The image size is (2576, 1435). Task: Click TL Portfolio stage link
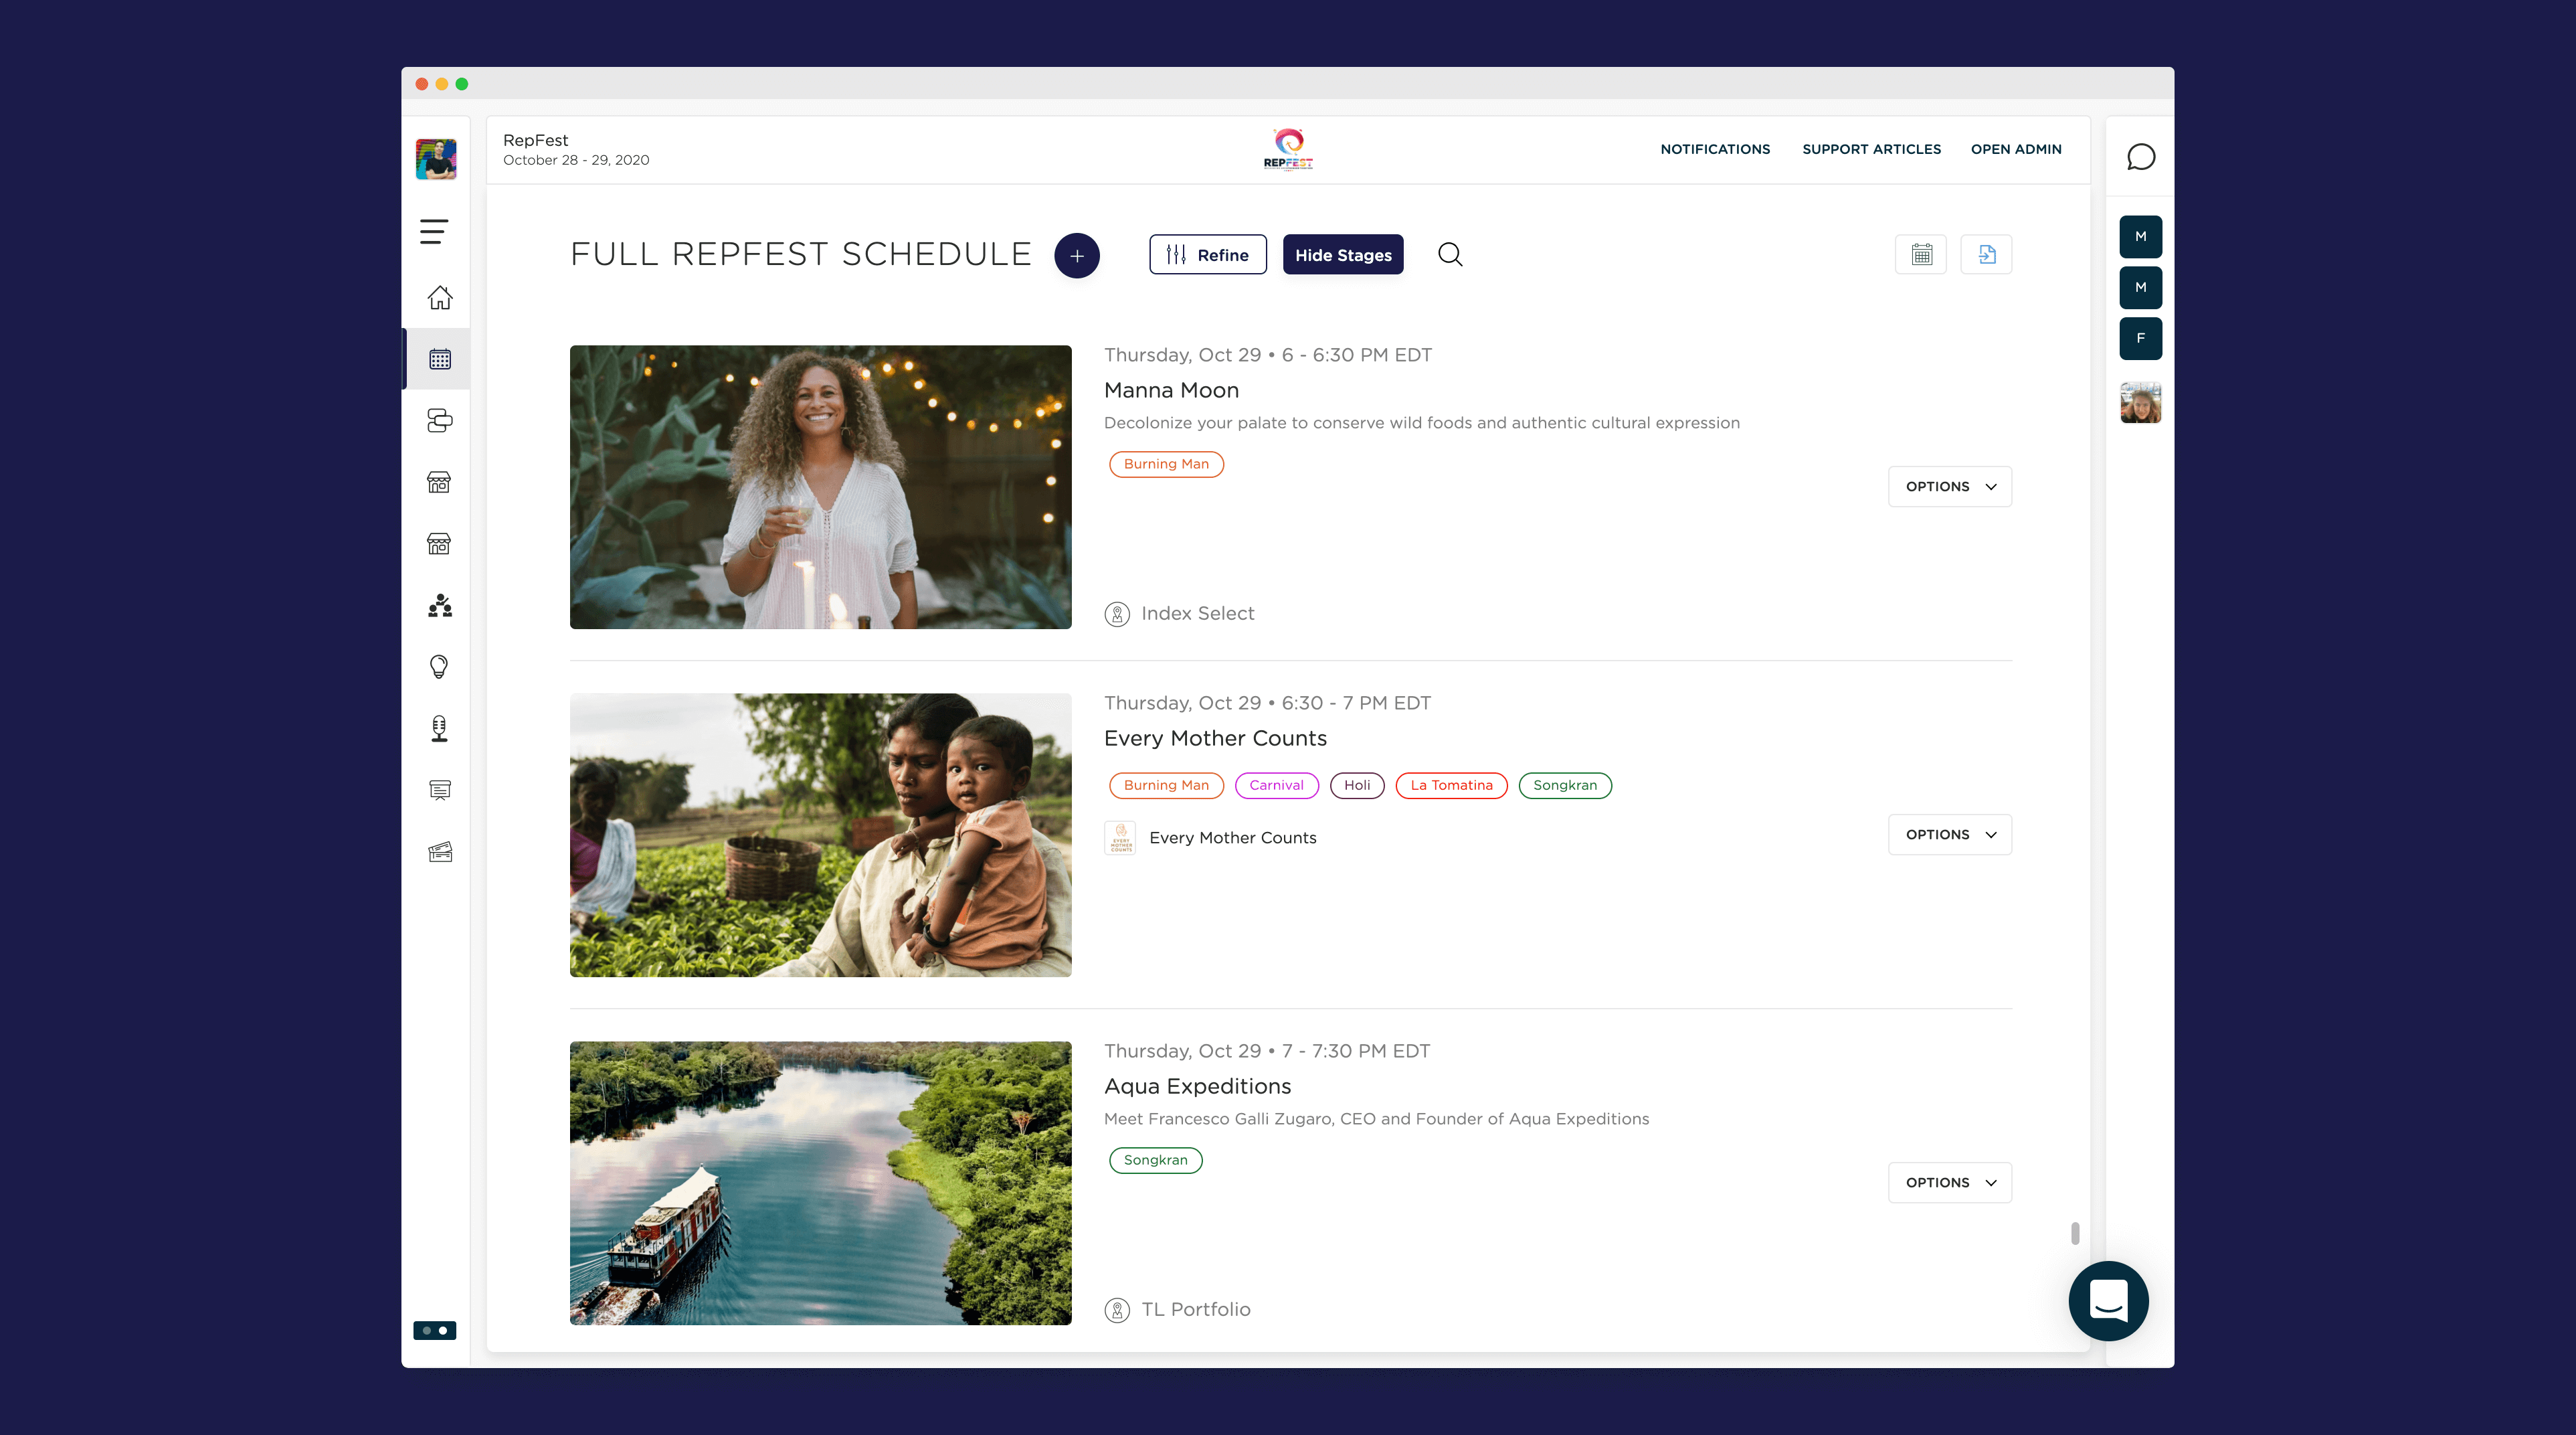pos(1195,1310)
